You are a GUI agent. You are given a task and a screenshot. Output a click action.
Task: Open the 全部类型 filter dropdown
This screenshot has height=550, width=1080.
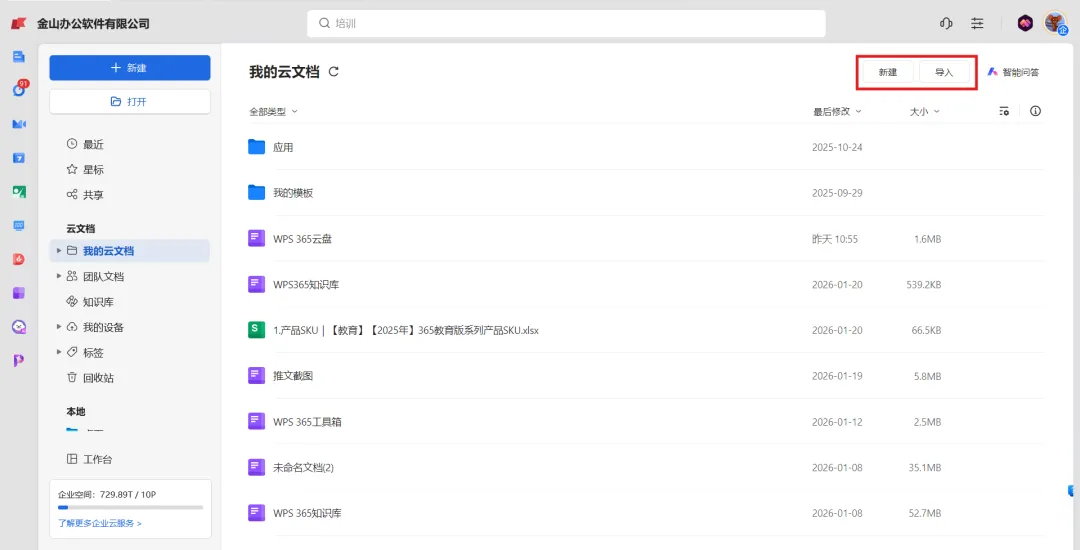(273, 112)
